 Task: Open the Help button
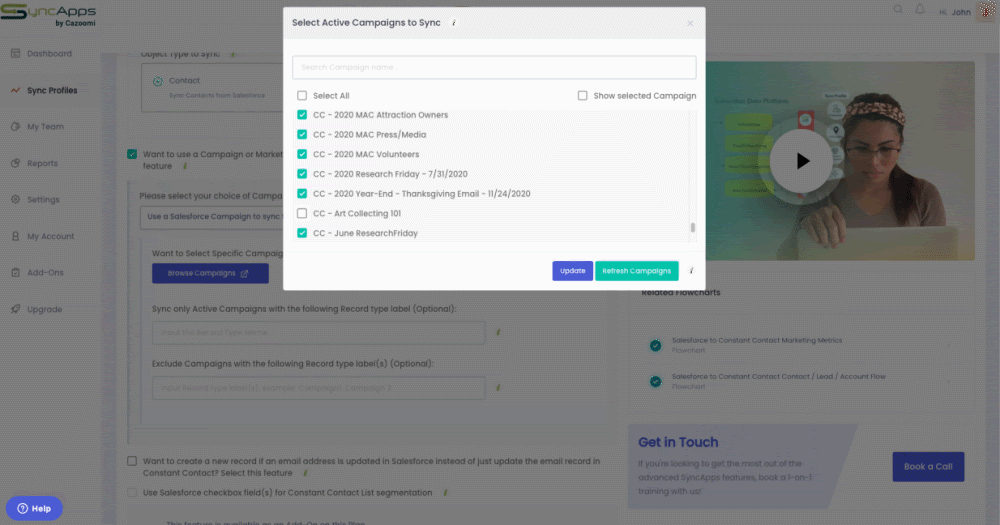pos(34,508)
